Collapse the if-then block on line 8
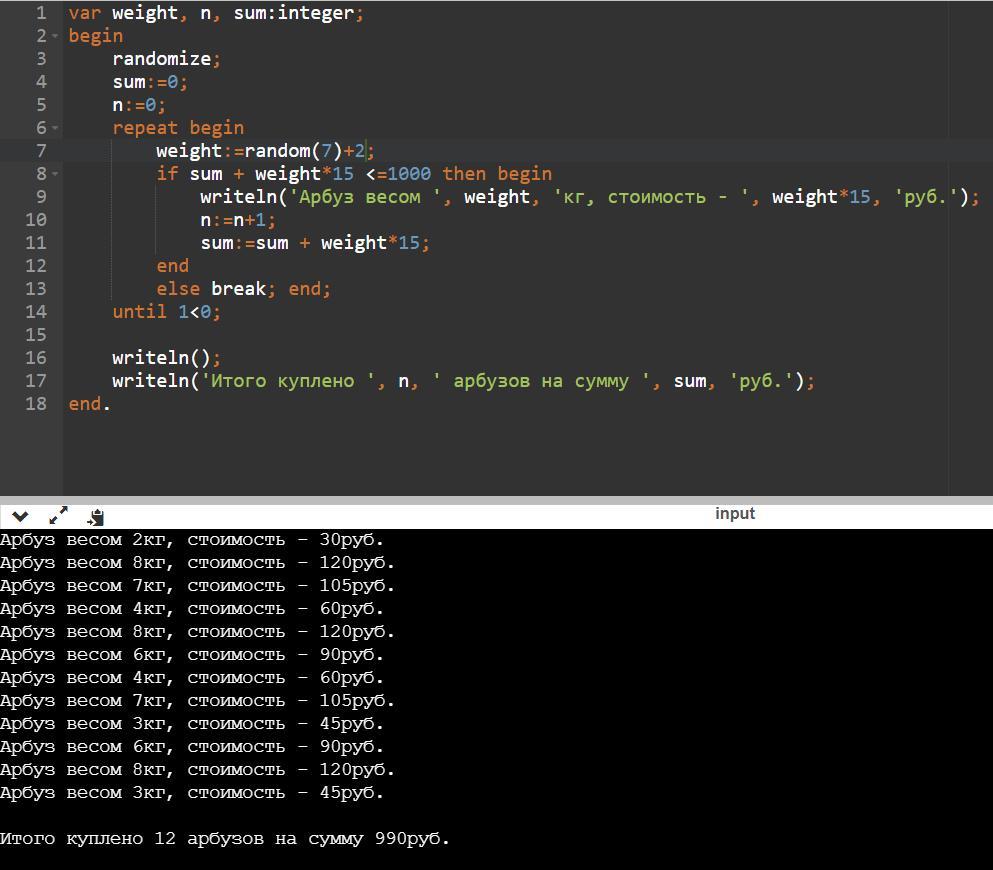This screenshot has width=993, height=870. point(55,174)
